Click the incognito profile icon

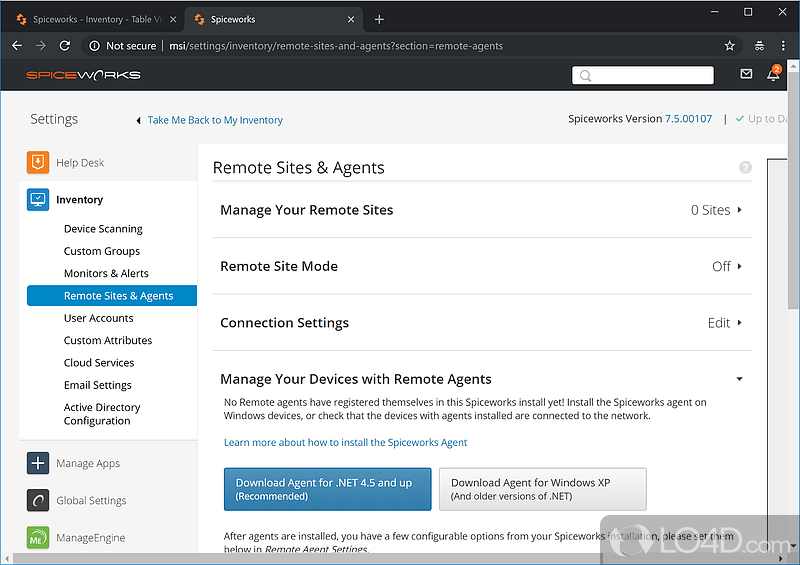tap(759, 46)
